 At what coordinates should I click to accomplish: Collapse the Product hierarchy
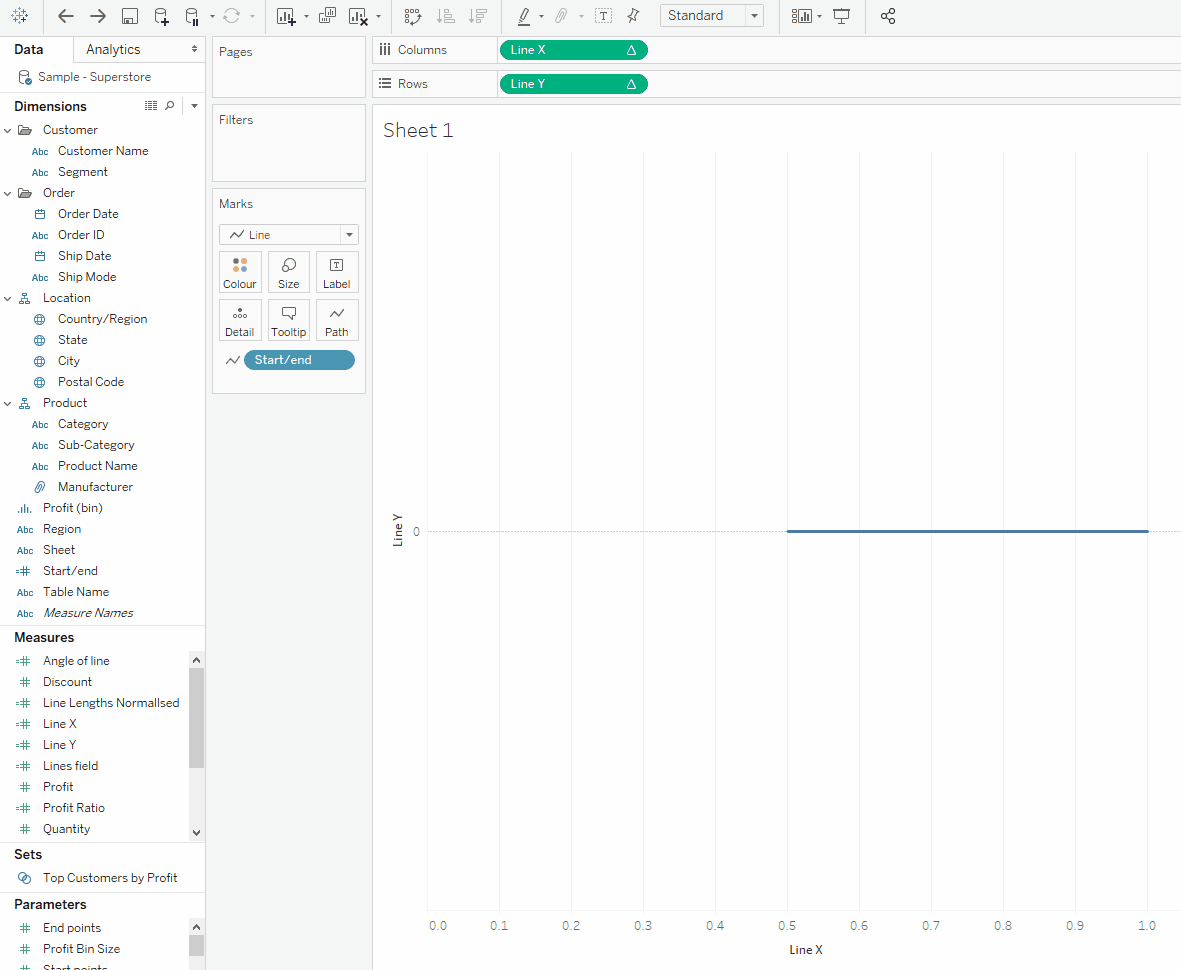(8, 404)
